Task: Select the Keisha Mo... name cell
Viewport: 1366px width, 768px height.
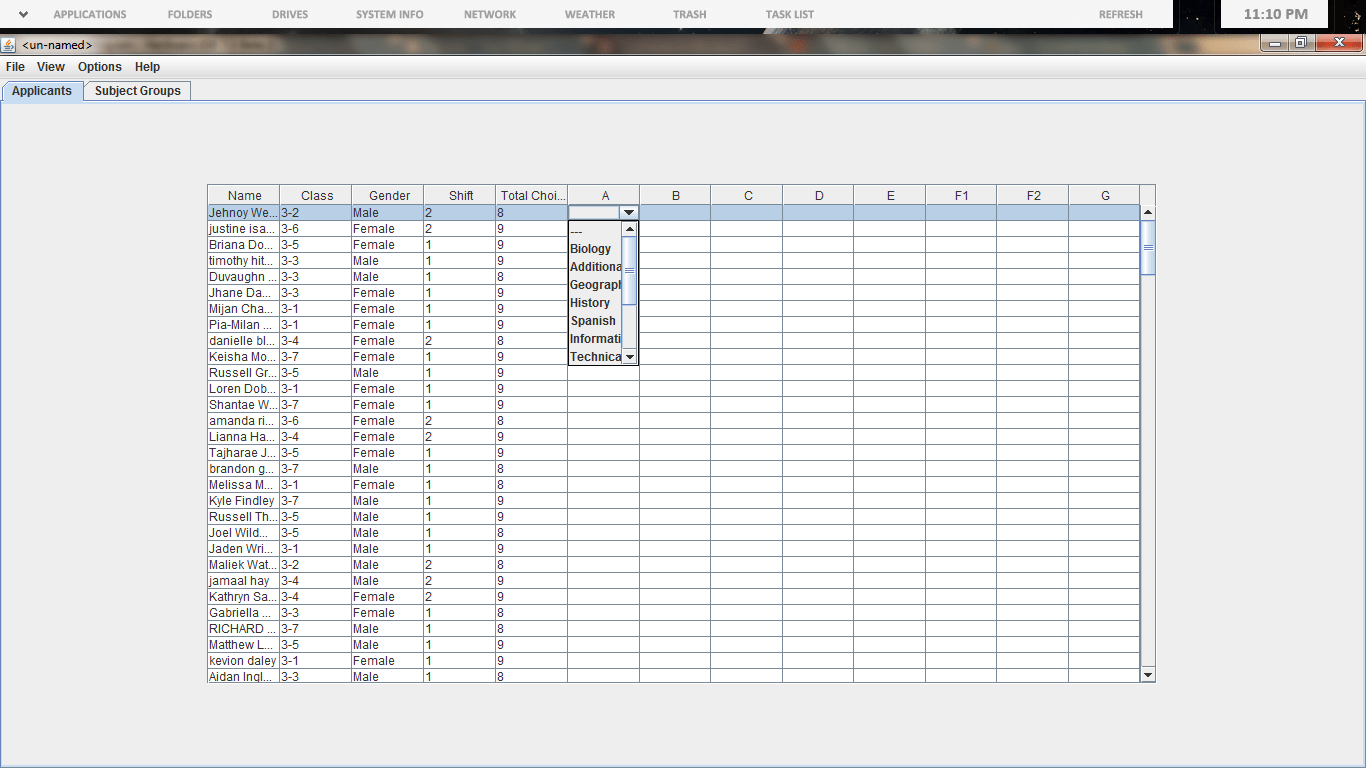Action: (244, 357)
